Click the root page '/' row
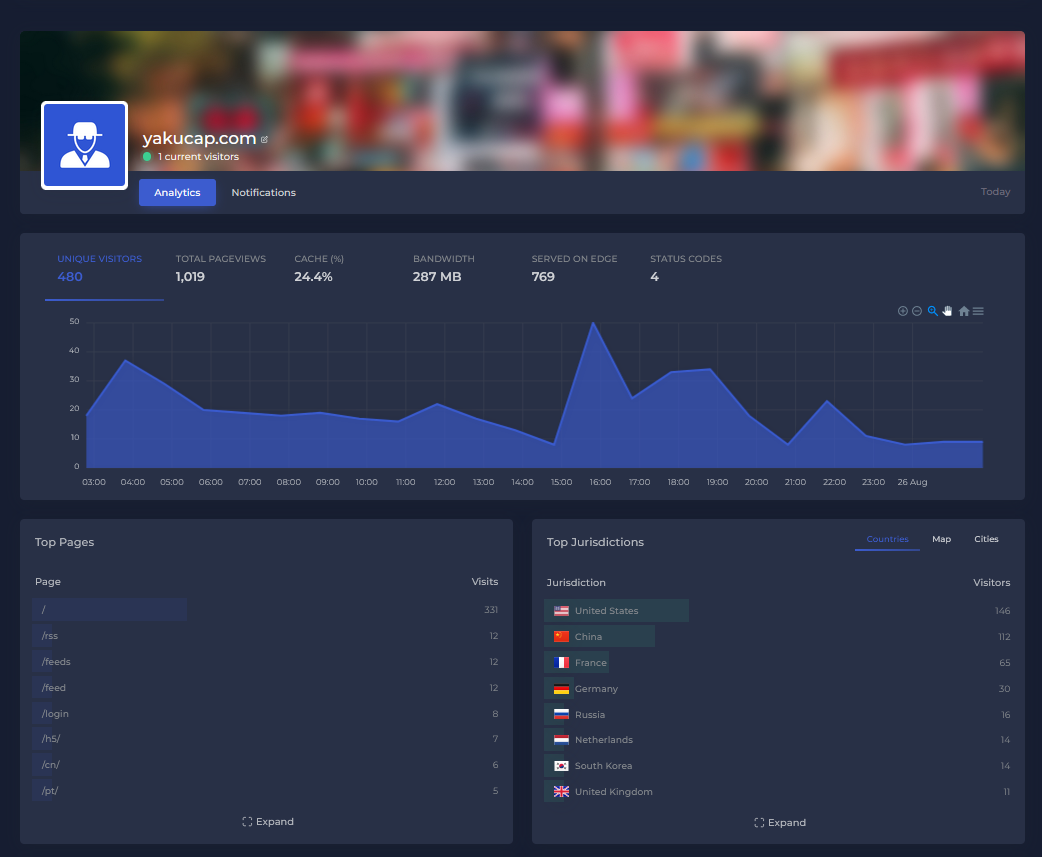This screenshot has height=857, width=1042. (266, 610)
